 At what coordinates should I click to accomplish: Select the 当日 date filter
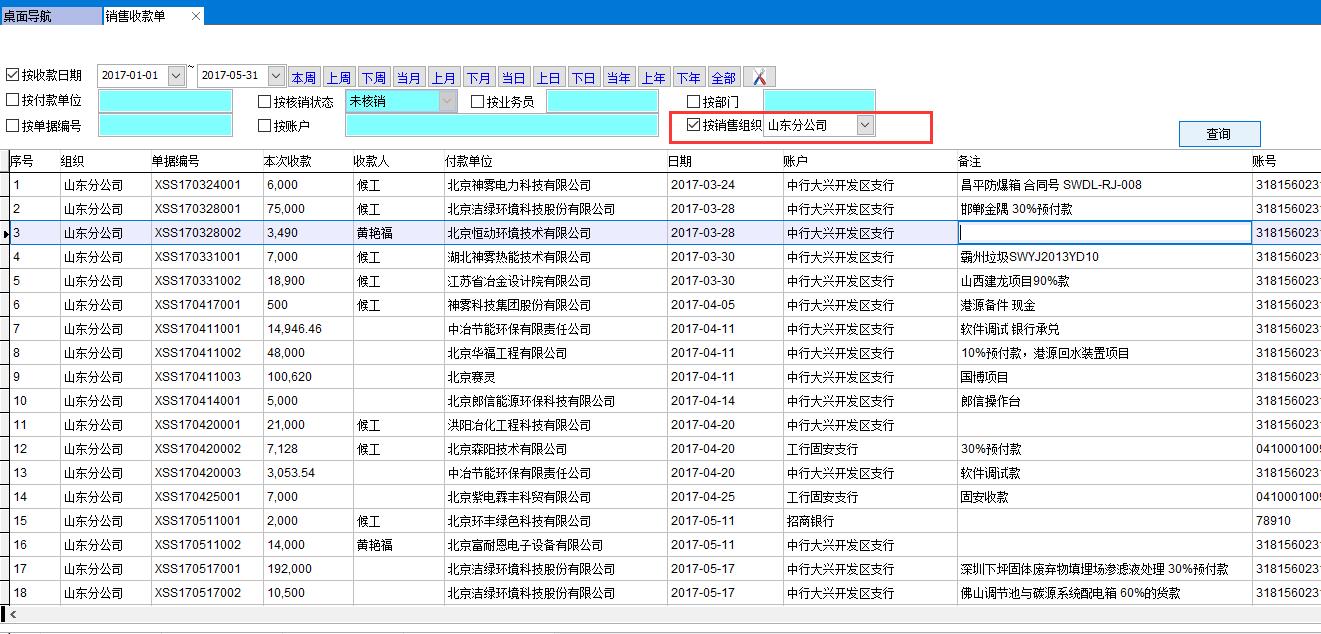pos(513,76)
